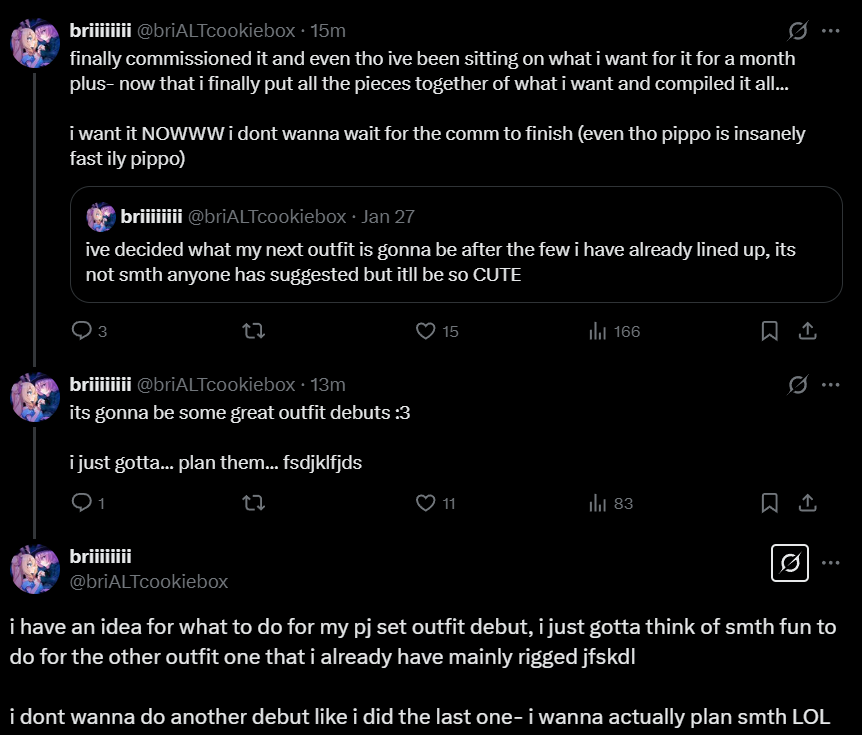View analytics showing 83 views

pyautogui.click(x=598, y=503)
